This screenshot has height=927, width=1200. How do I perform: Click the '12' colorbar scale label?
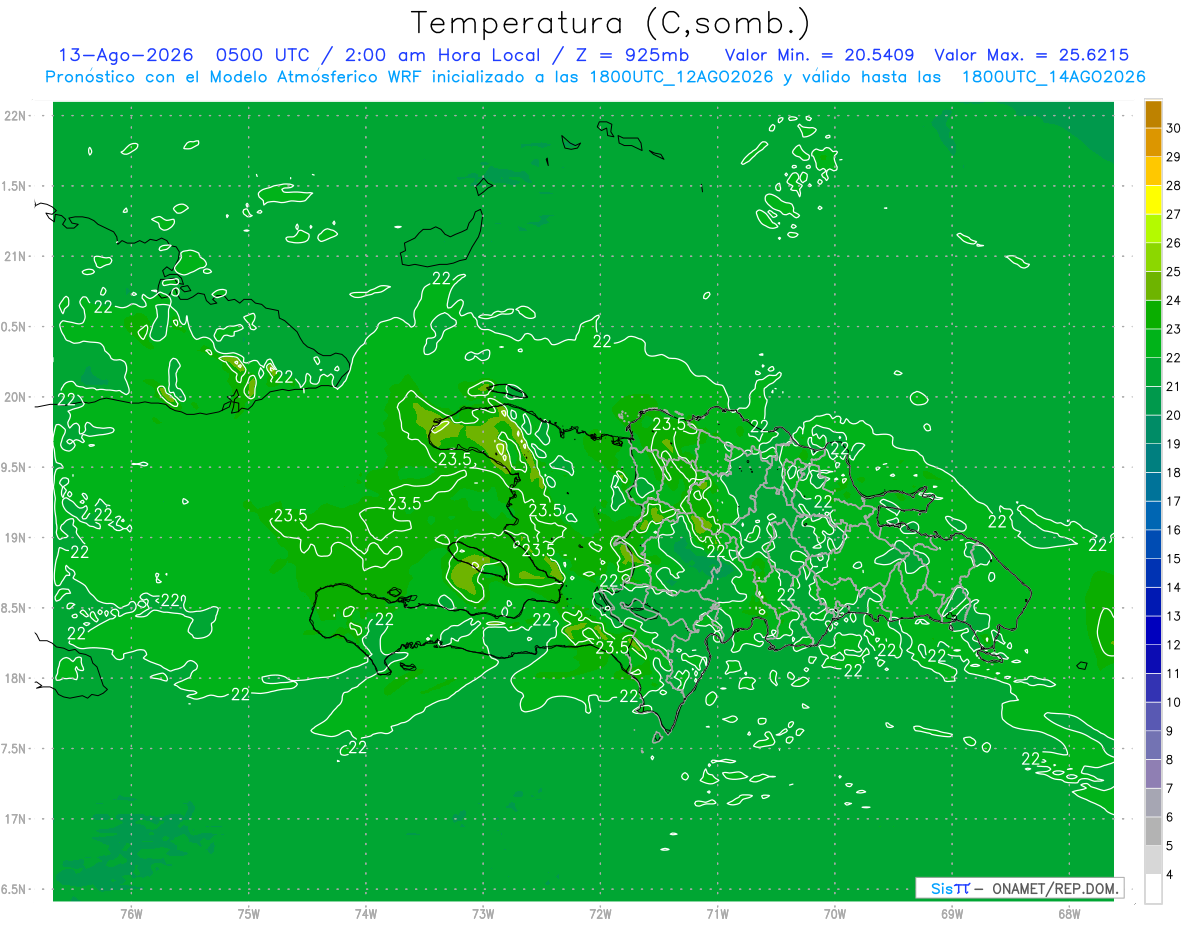(1174, 645)
